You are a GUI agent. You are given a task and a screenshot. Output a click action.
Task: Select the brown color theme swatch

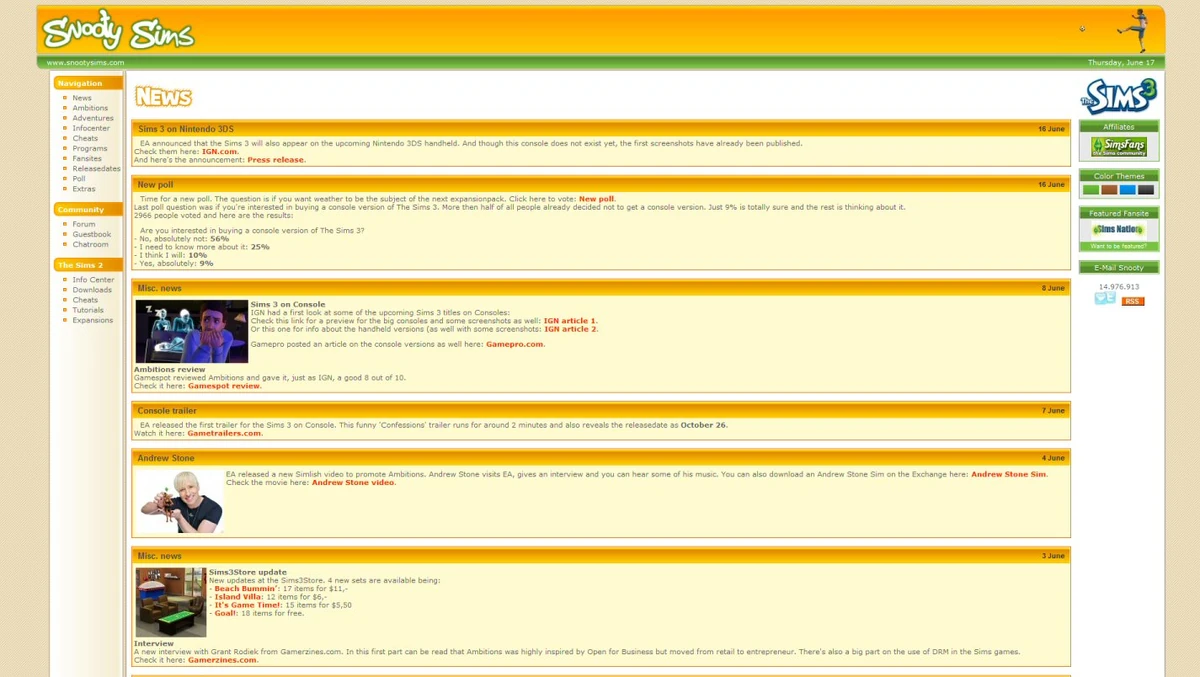[x=1109, y=189]
